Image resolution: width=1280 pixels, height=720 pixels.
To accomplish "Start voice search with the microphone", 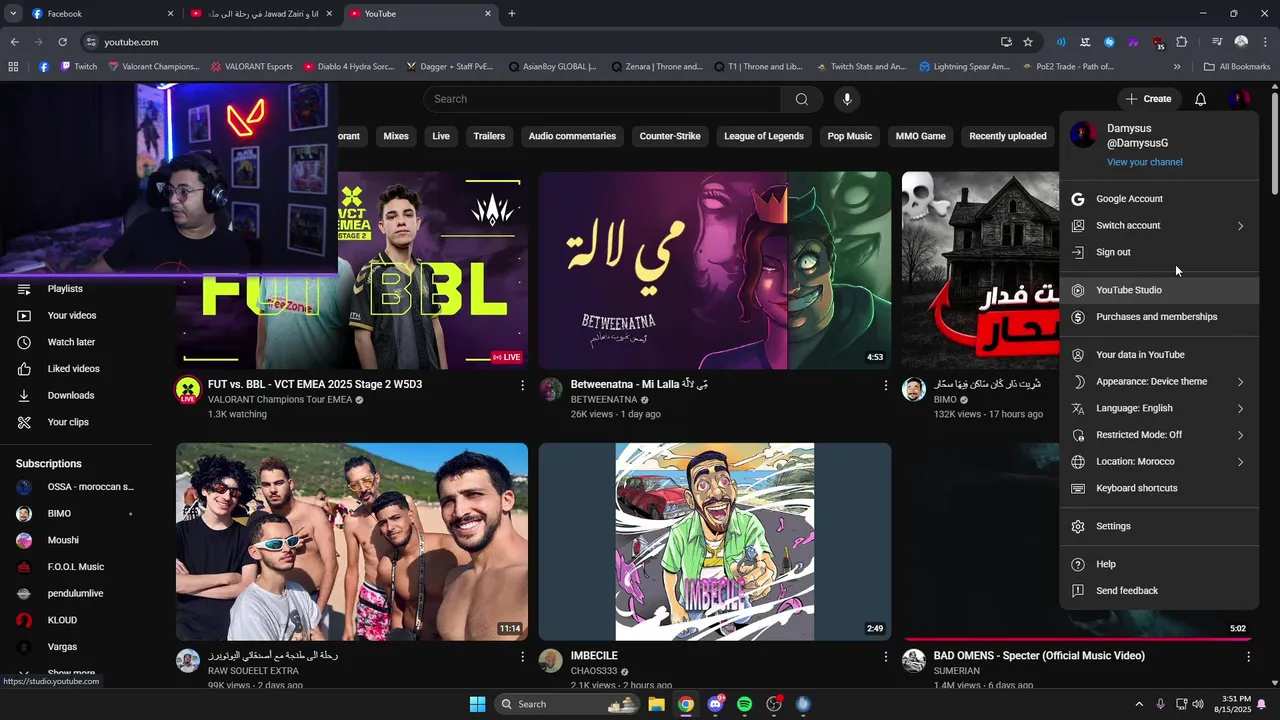I will (x=847, y=99).
